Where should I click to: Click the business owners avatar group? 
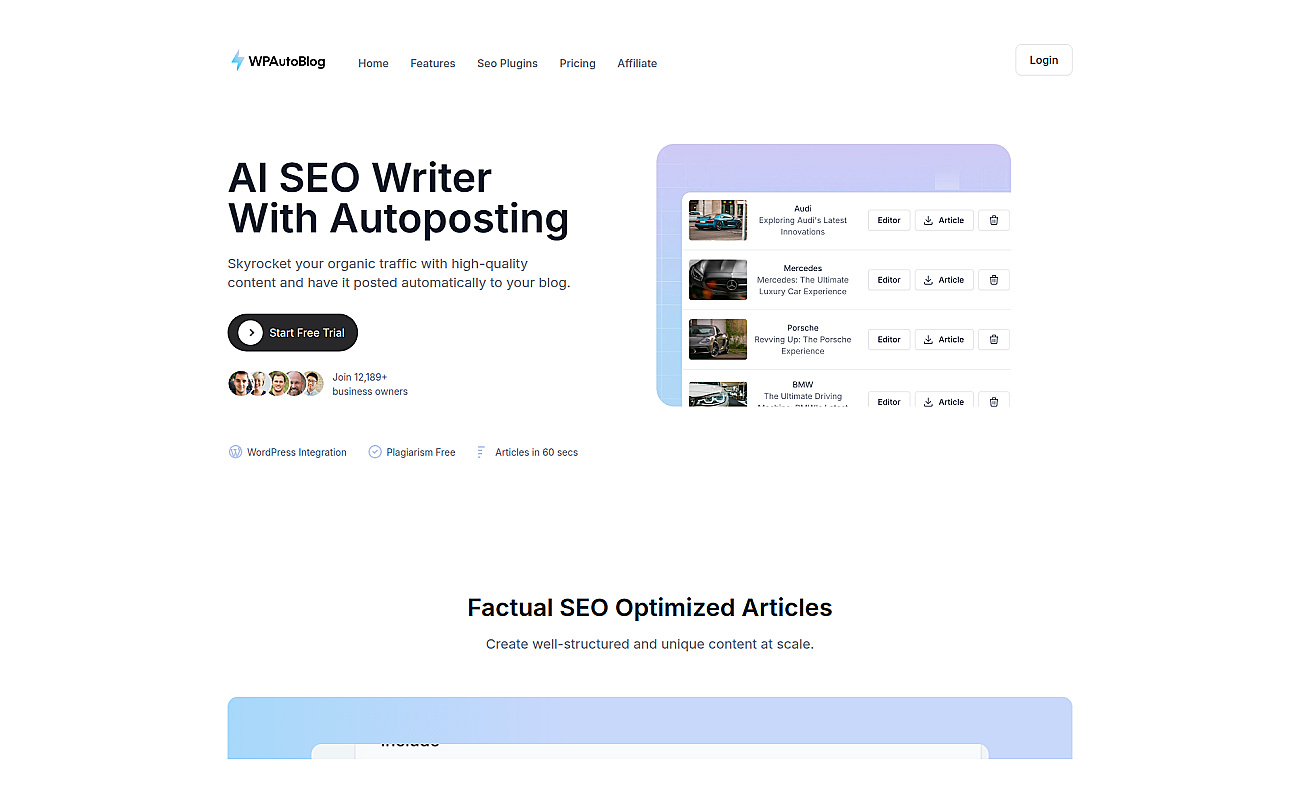[x=276, y=383]
